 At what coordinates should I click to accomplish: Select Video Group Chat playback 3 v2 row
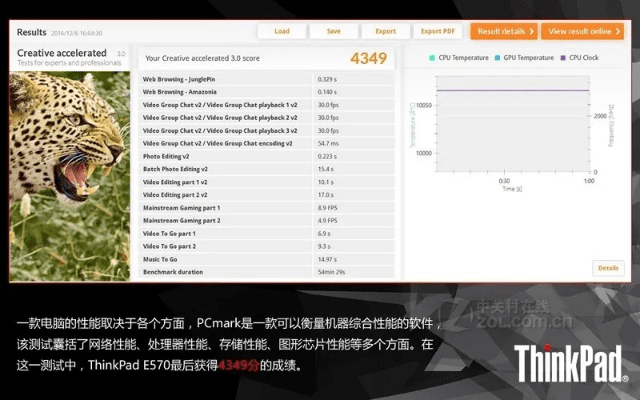point(266,131)
